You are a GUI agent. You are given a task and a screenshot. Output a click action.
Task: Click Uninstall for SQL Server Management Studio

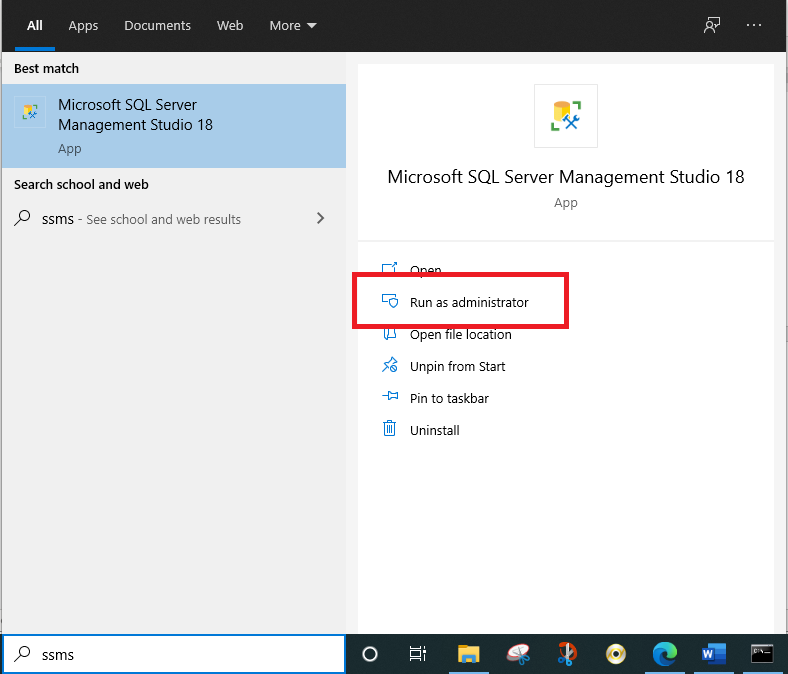[x=434, y=430]
